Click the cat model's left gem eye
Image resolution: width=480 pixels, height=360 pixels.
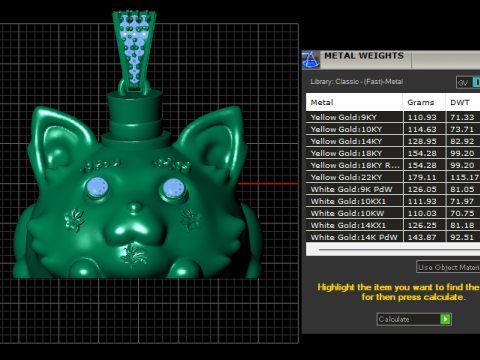(x=97, y=188)
